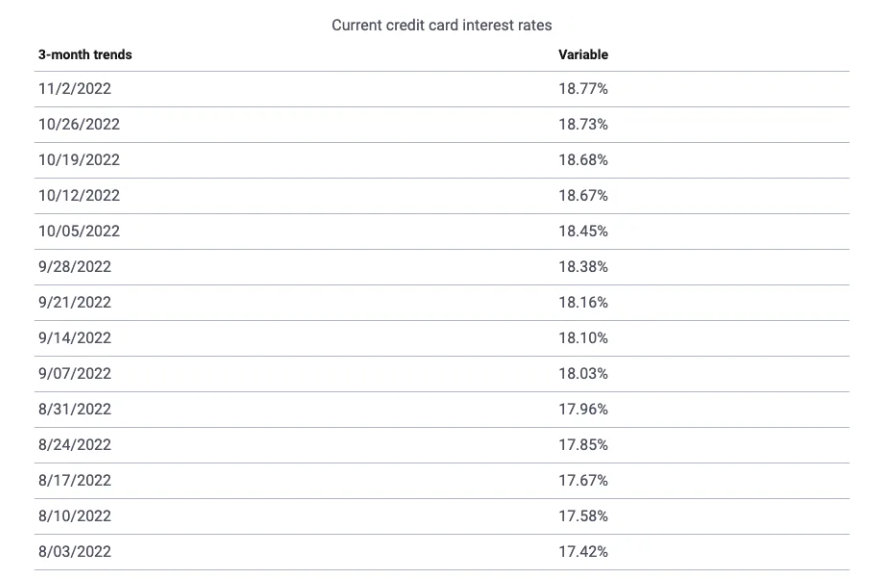Image resolution: width=888 pixels, height=579 pixels.
Task: Click the 18.67% rate for 10/12/2022
Action: (x=583, y=196)
